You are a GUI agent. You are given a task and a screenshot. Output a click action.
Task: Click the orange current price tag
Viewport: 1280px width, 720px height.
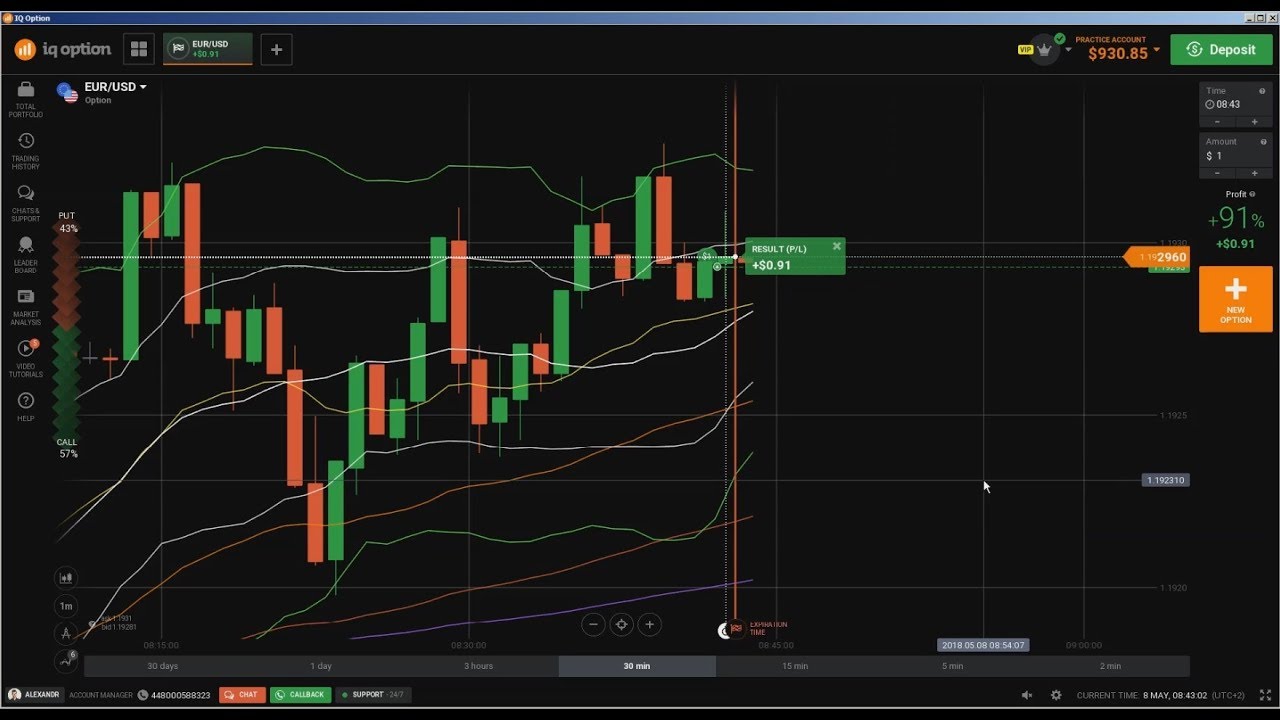point(1157,257)
